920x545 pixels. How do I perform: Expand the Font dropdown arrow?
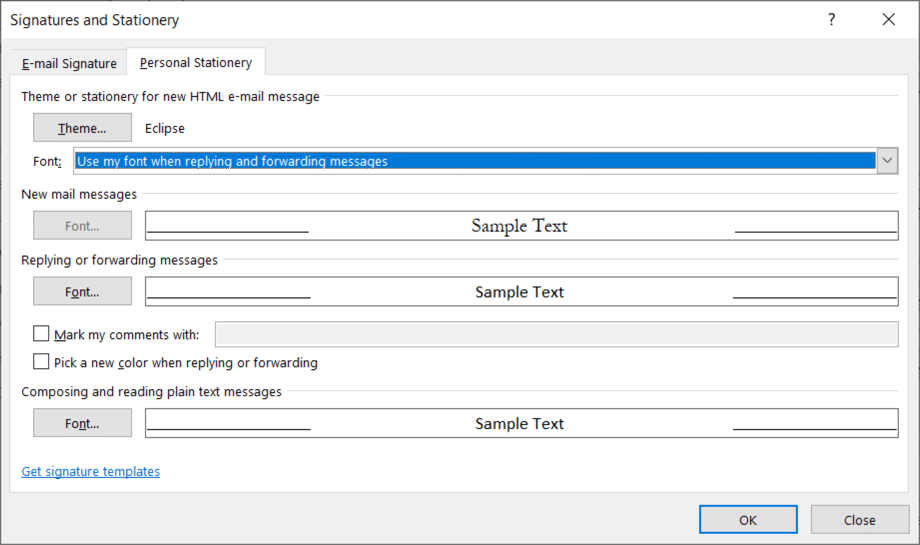click(887, 161)
